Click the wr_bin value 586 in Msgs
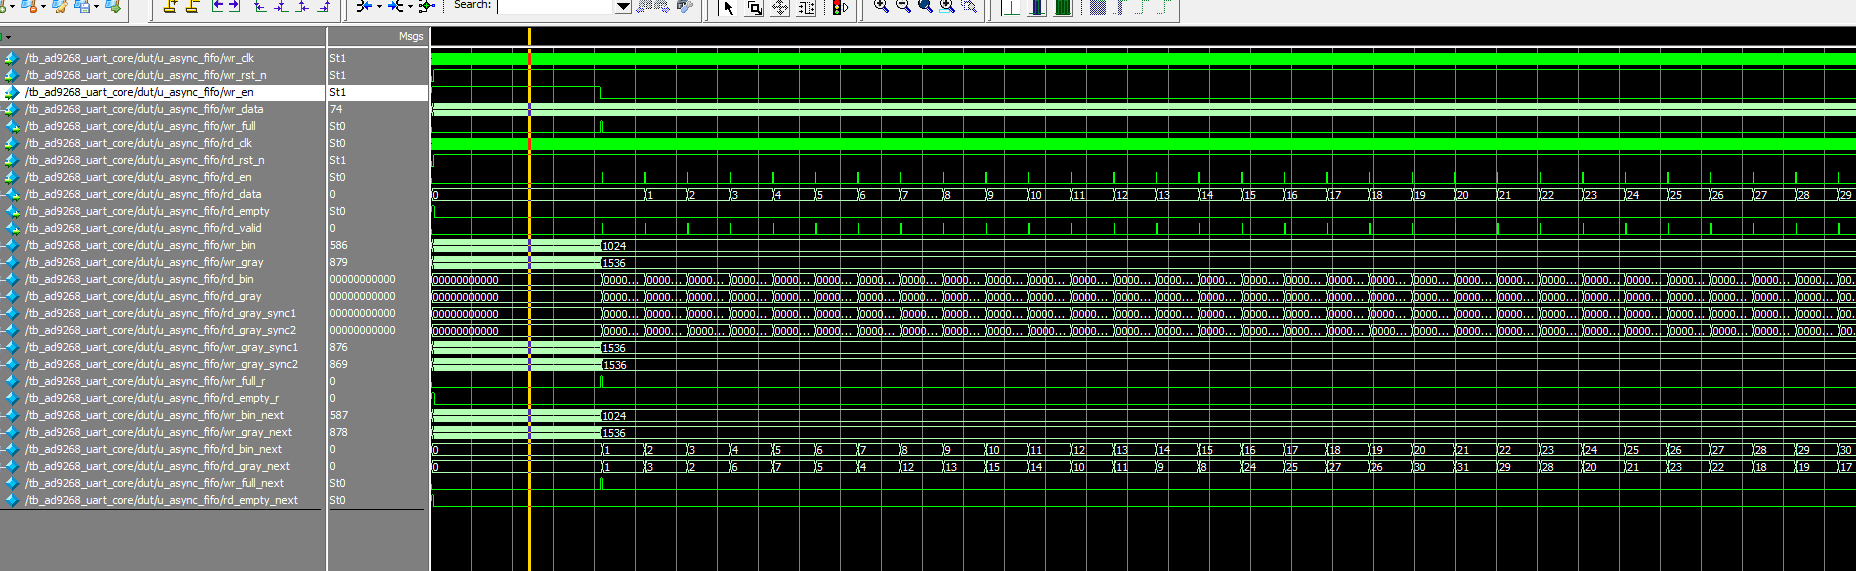This screenshot has height=571, width=1856. tap(339, 245)
